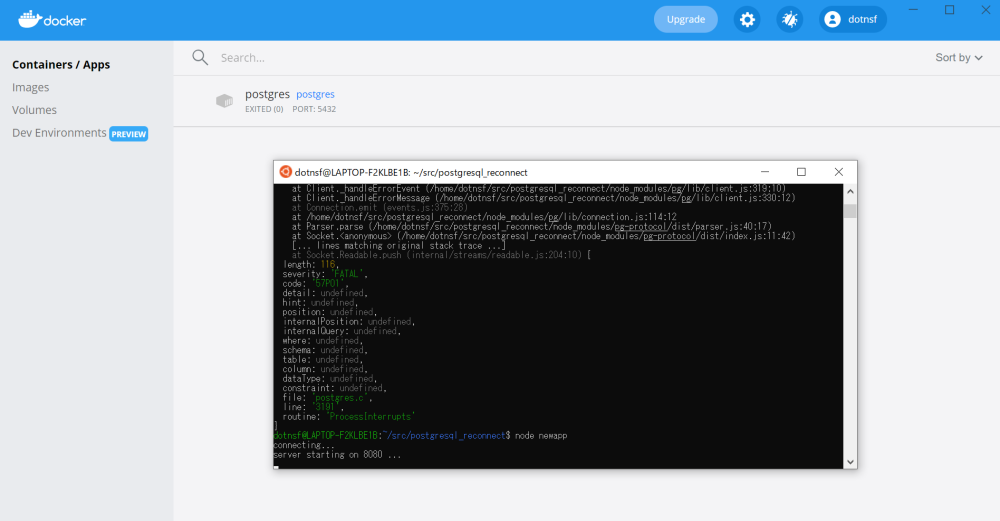This screenshot has height=521, width=1000.
Task: Click the postgres container icon
Action: [224, 101]
